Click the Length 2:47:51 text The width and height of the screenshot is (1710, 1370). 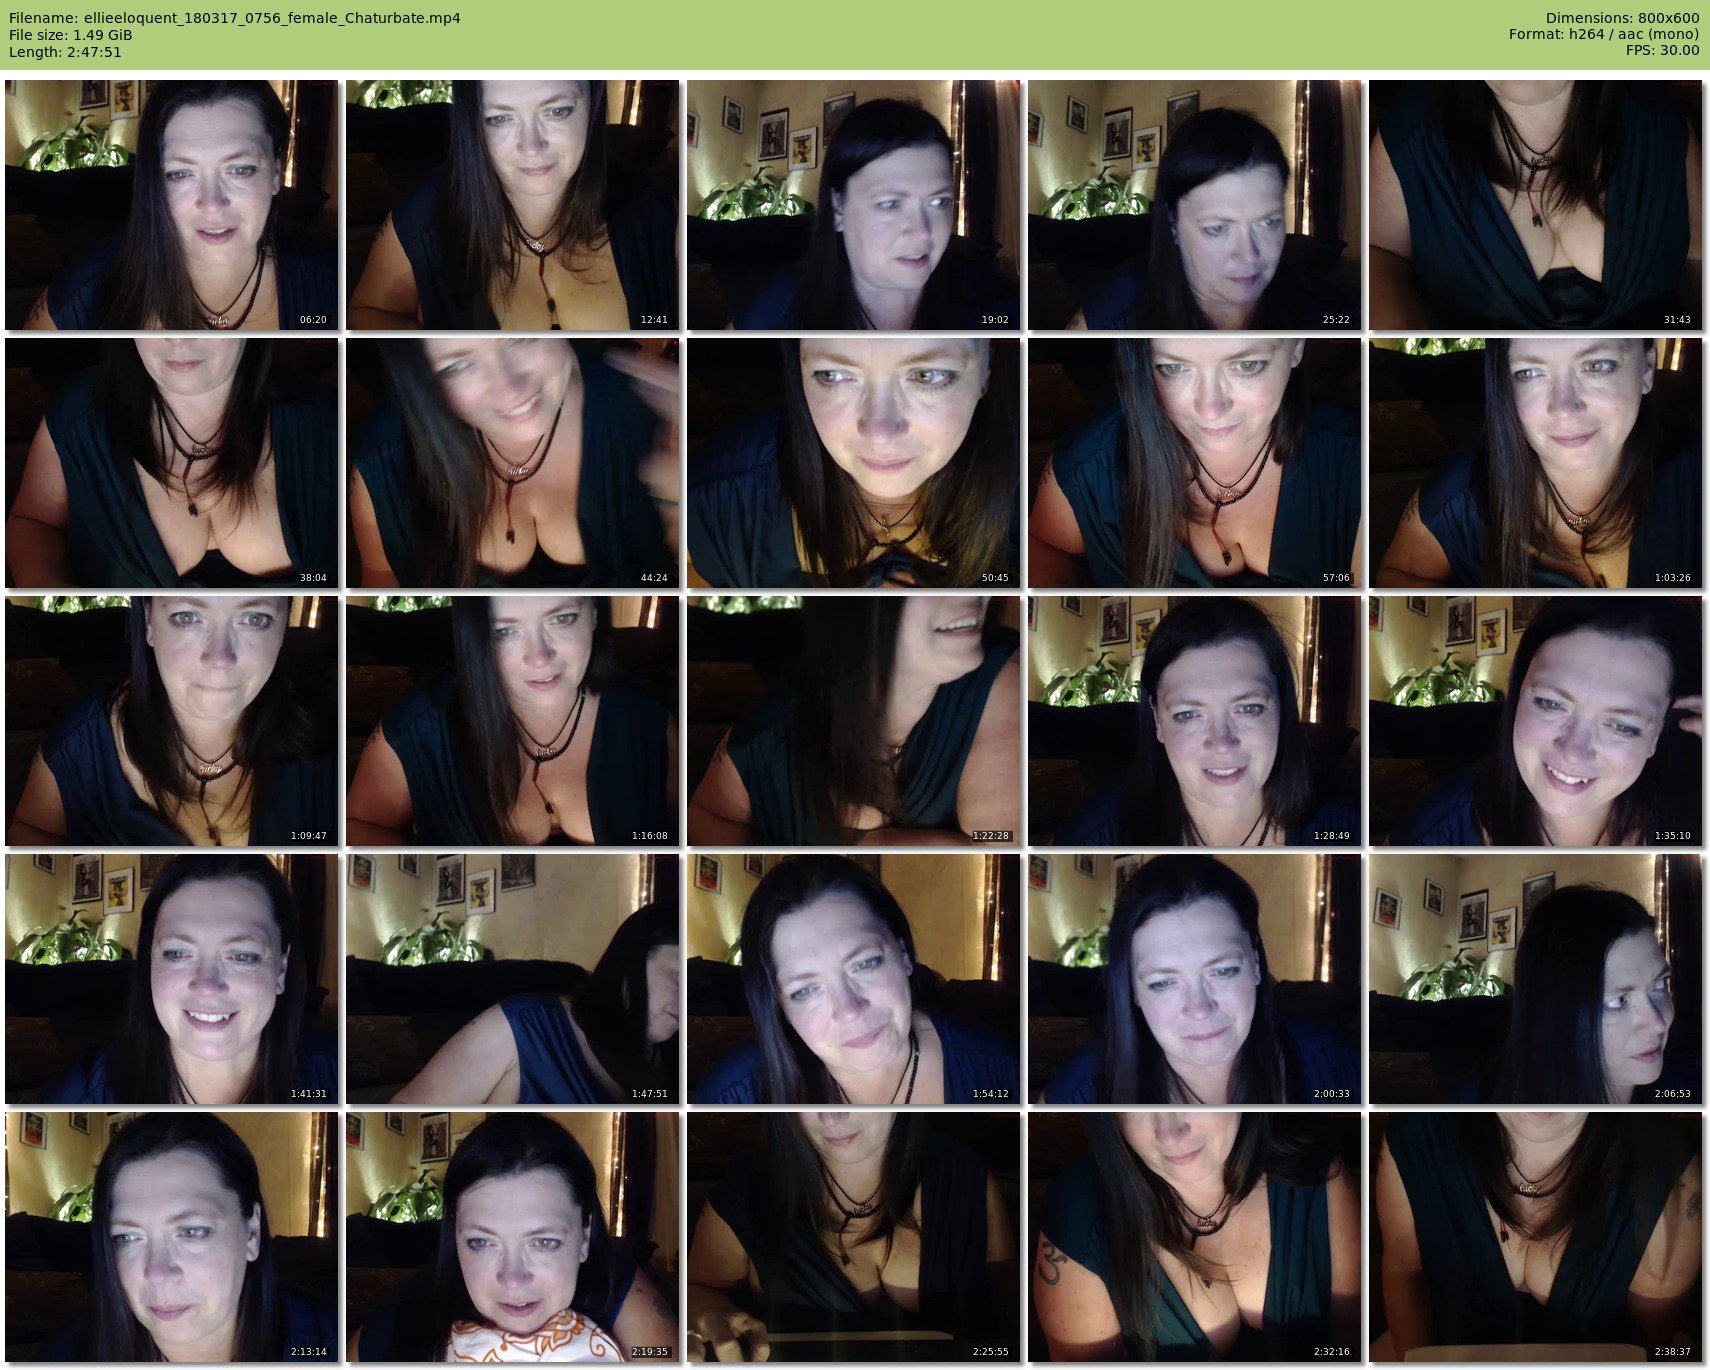[x=65, y=52]
